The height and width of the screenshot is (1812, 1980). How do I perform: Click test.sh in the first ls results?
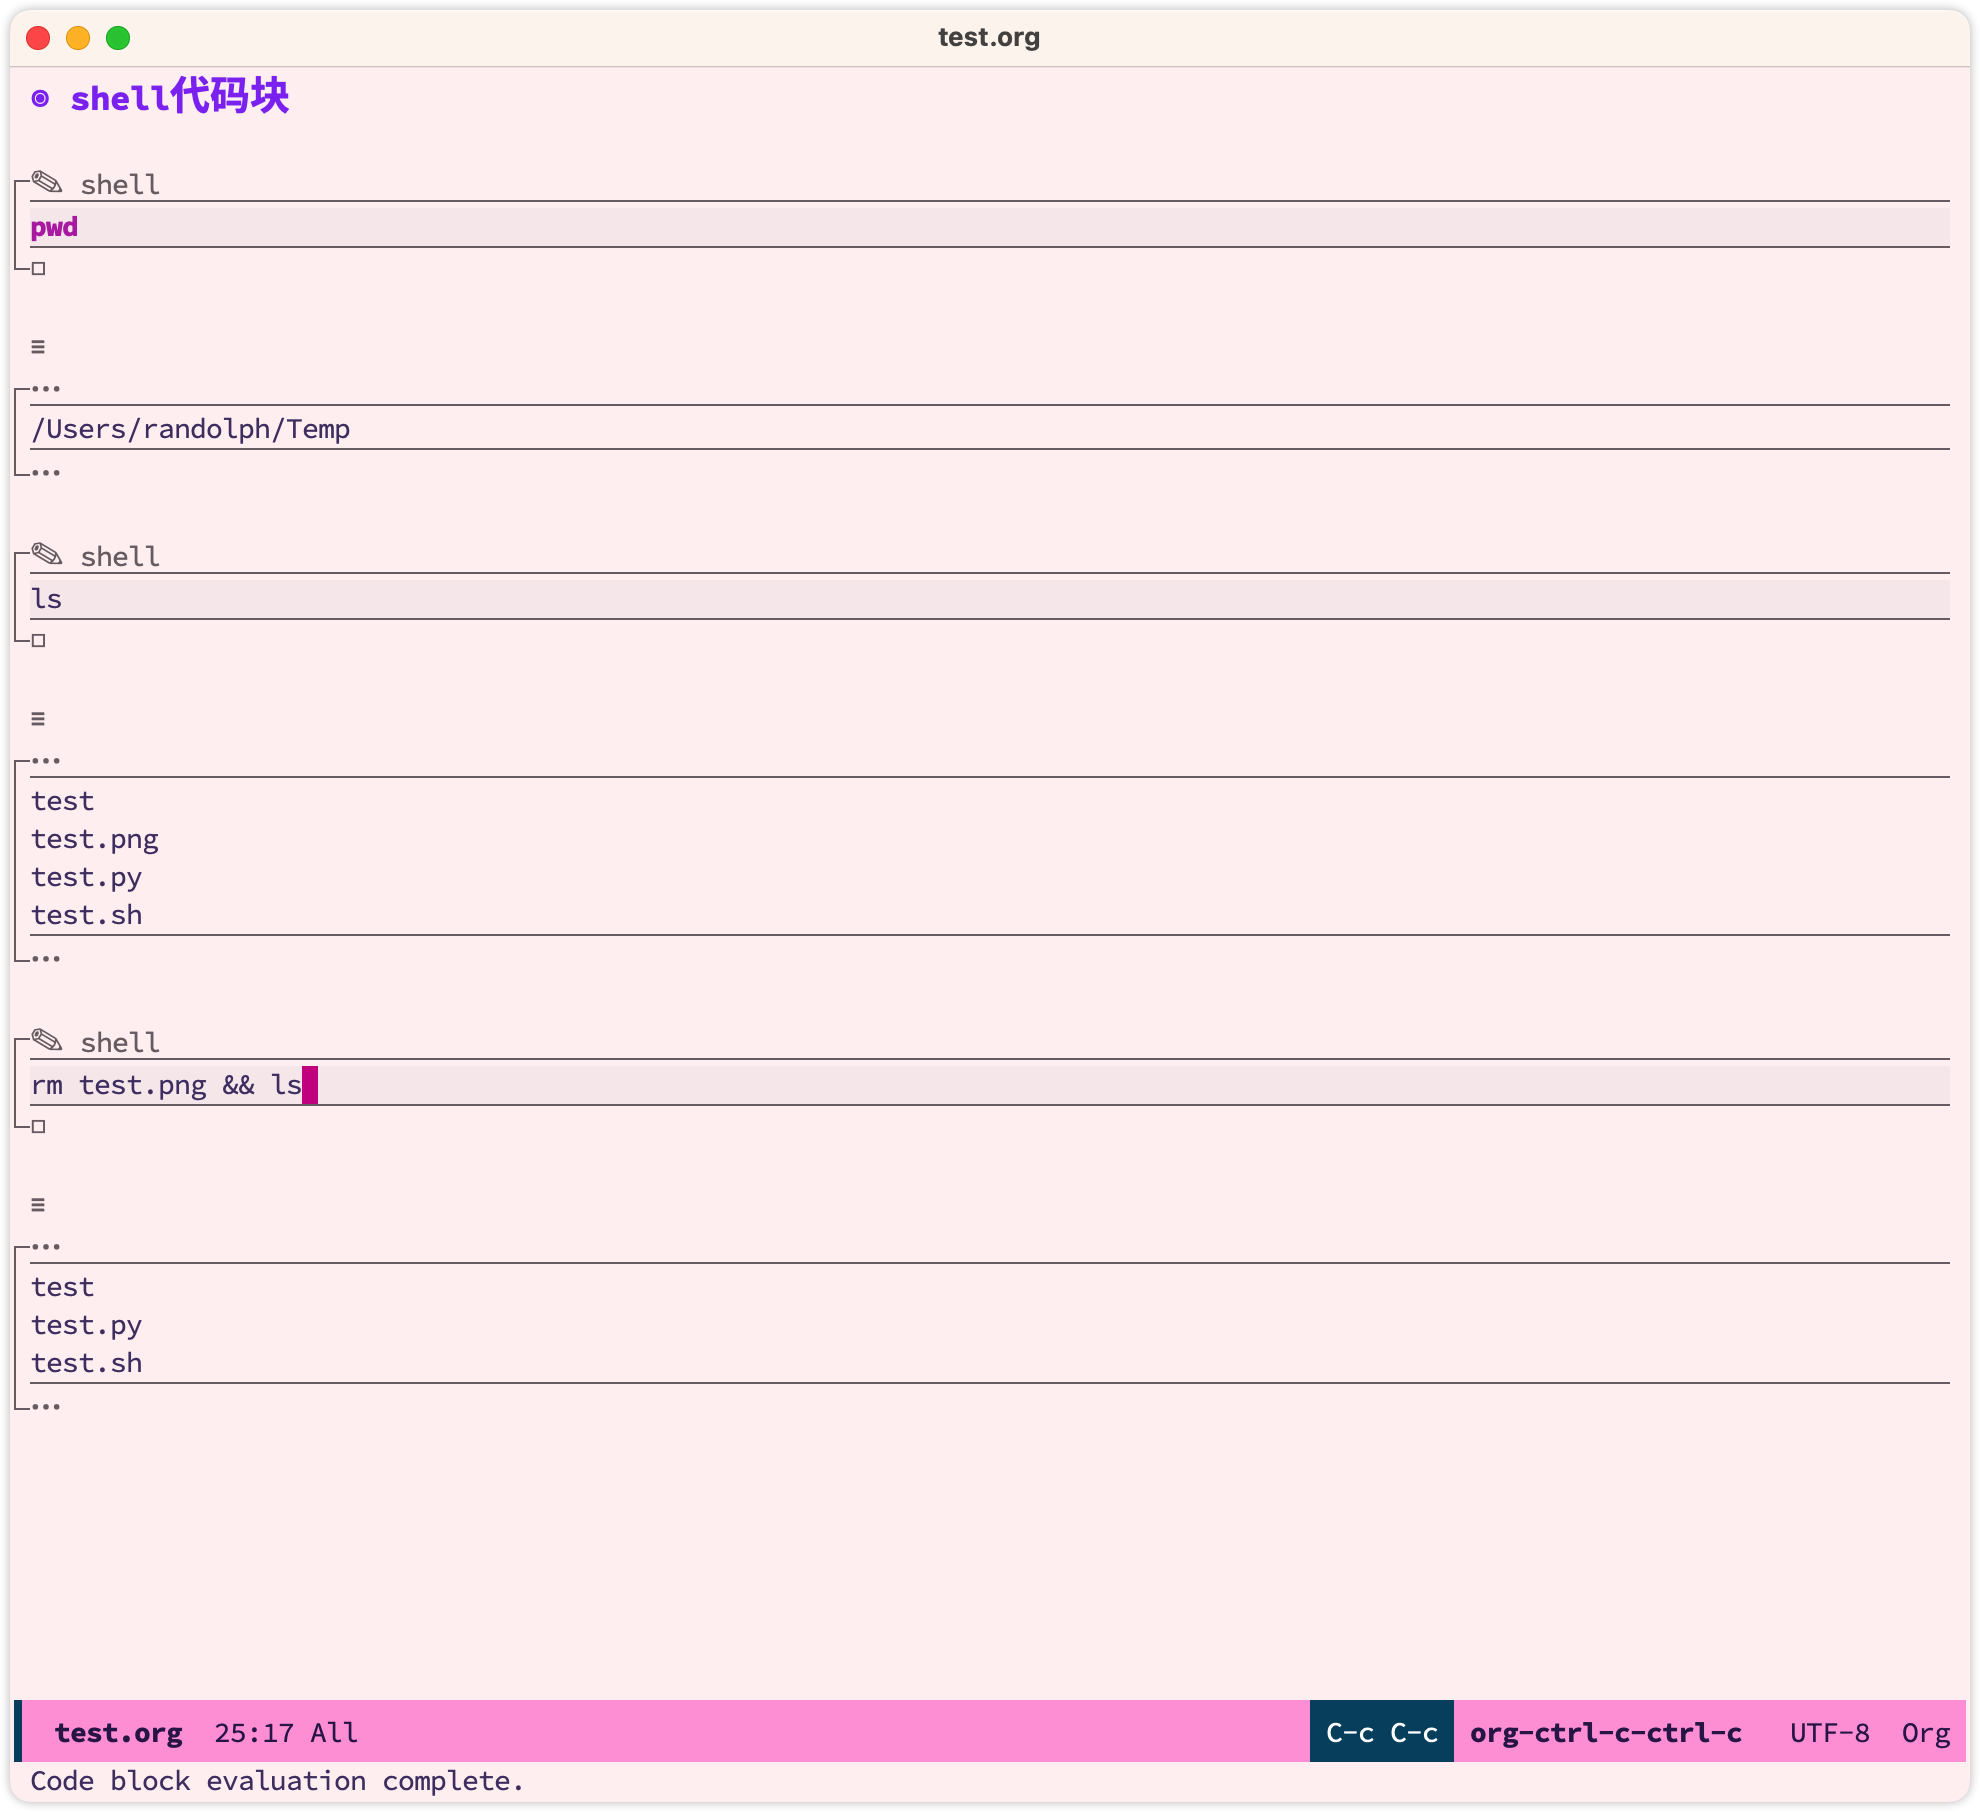[x=87, y=915]
